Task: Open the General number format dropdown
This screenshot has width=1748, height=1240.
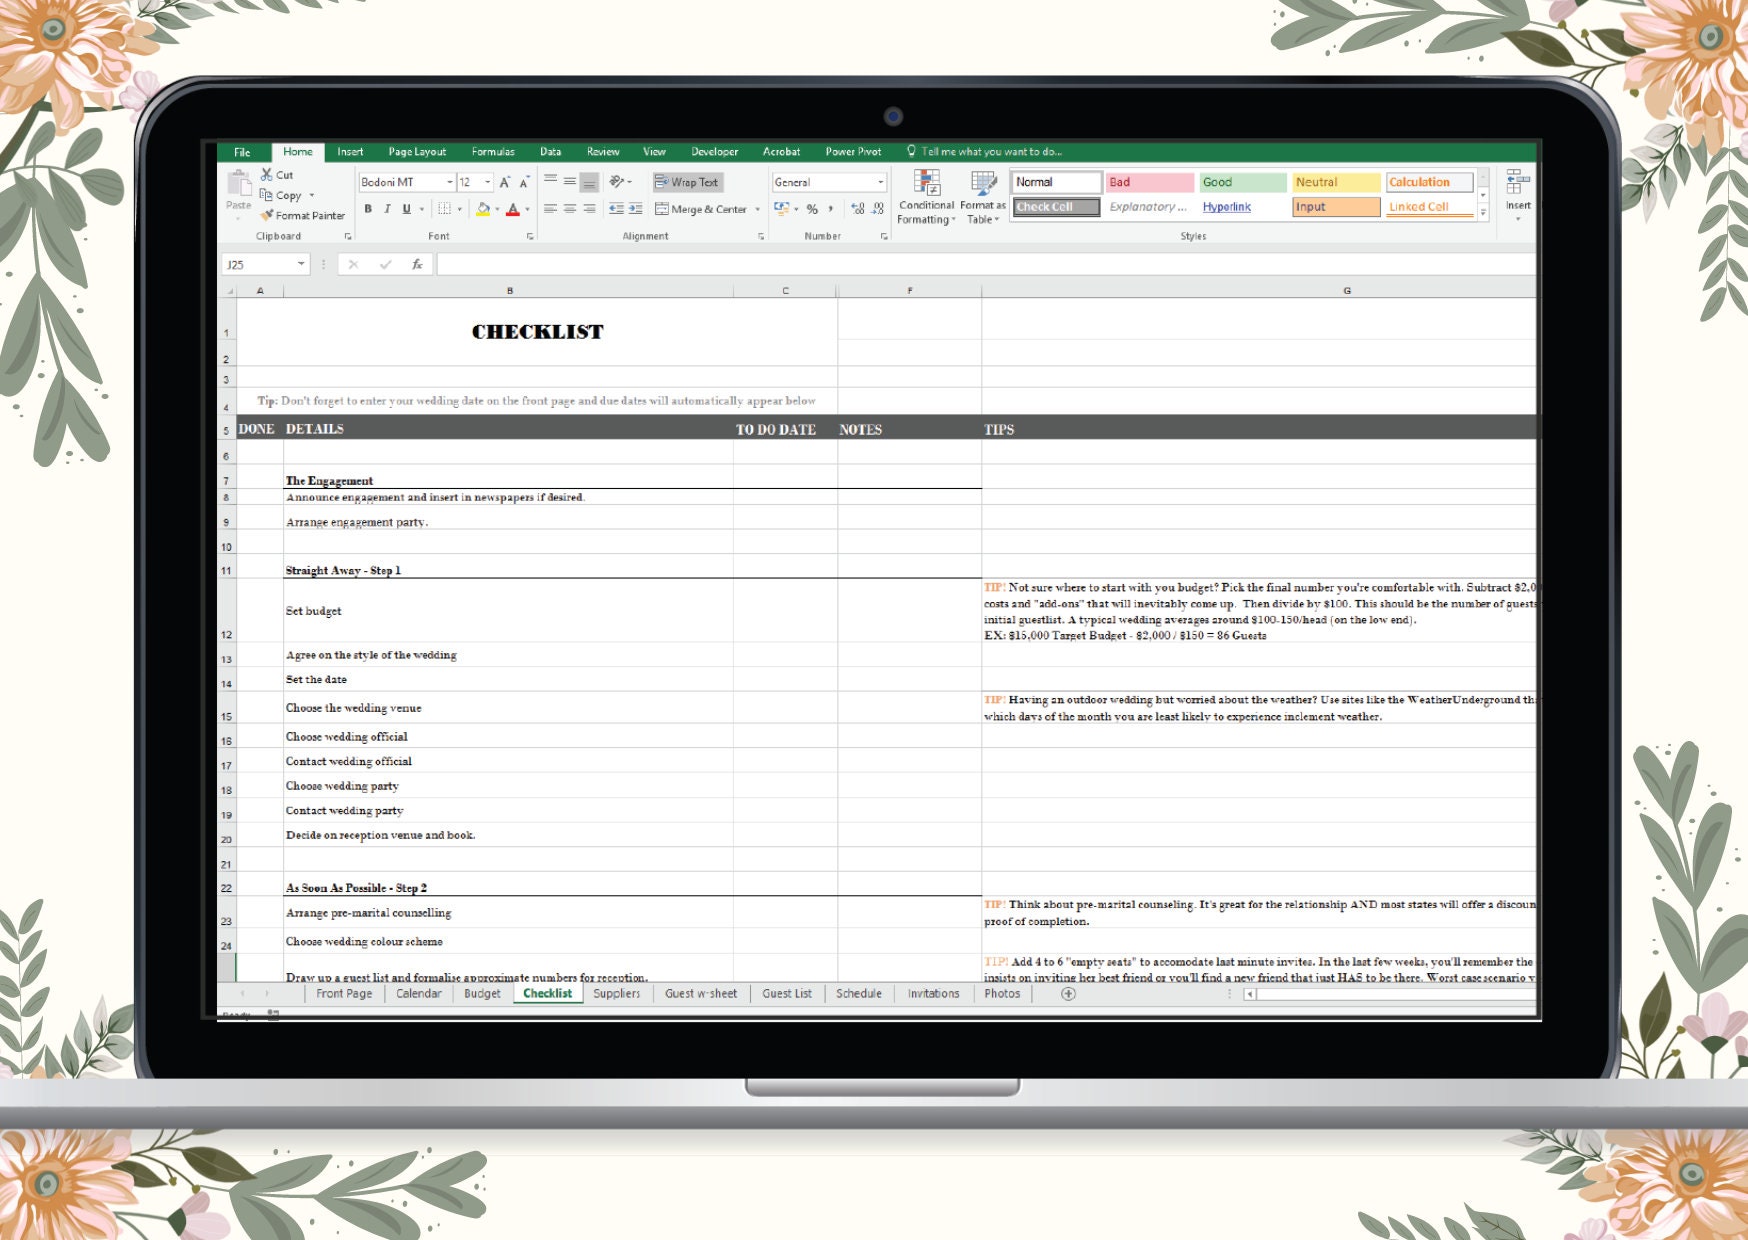Action: [x=880, y=182]
